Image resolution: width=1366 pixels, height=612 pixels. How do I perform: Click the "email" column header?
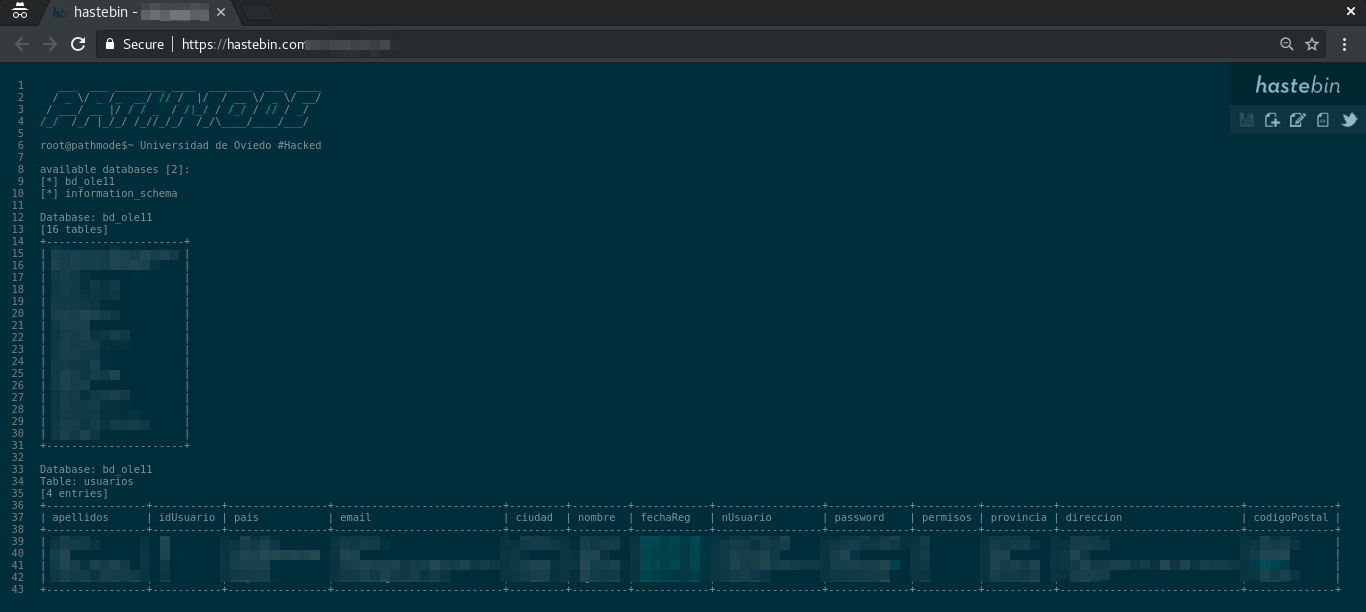pos(355,517)
